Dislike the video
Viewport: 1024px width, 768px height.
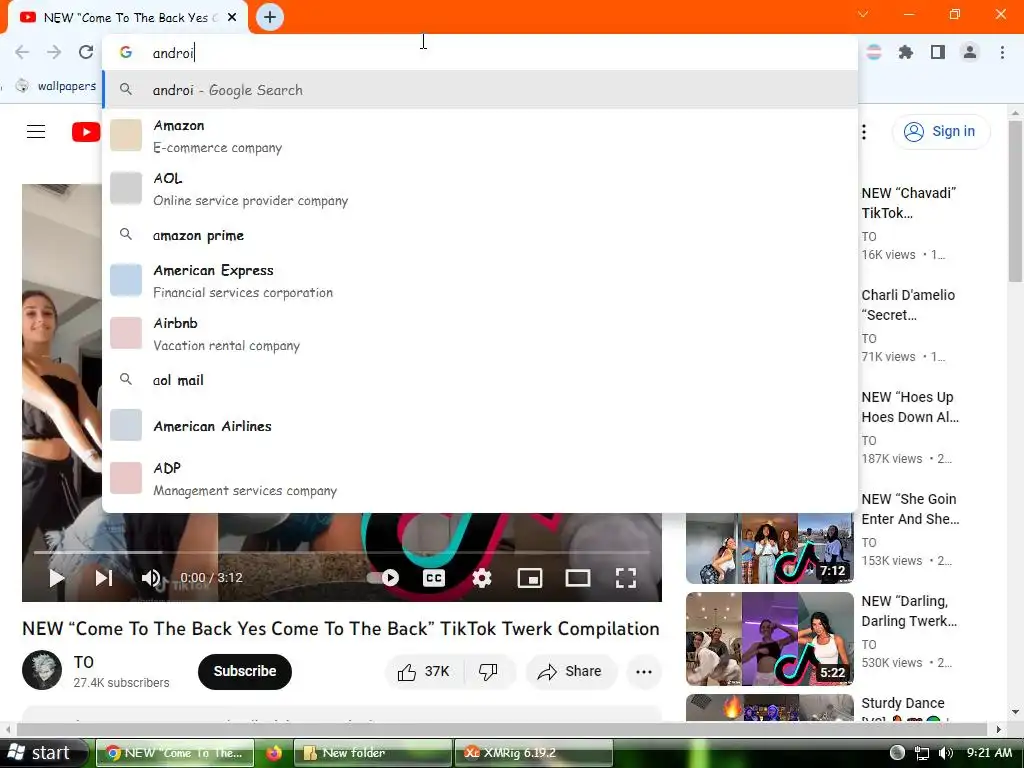pos(488,671)
